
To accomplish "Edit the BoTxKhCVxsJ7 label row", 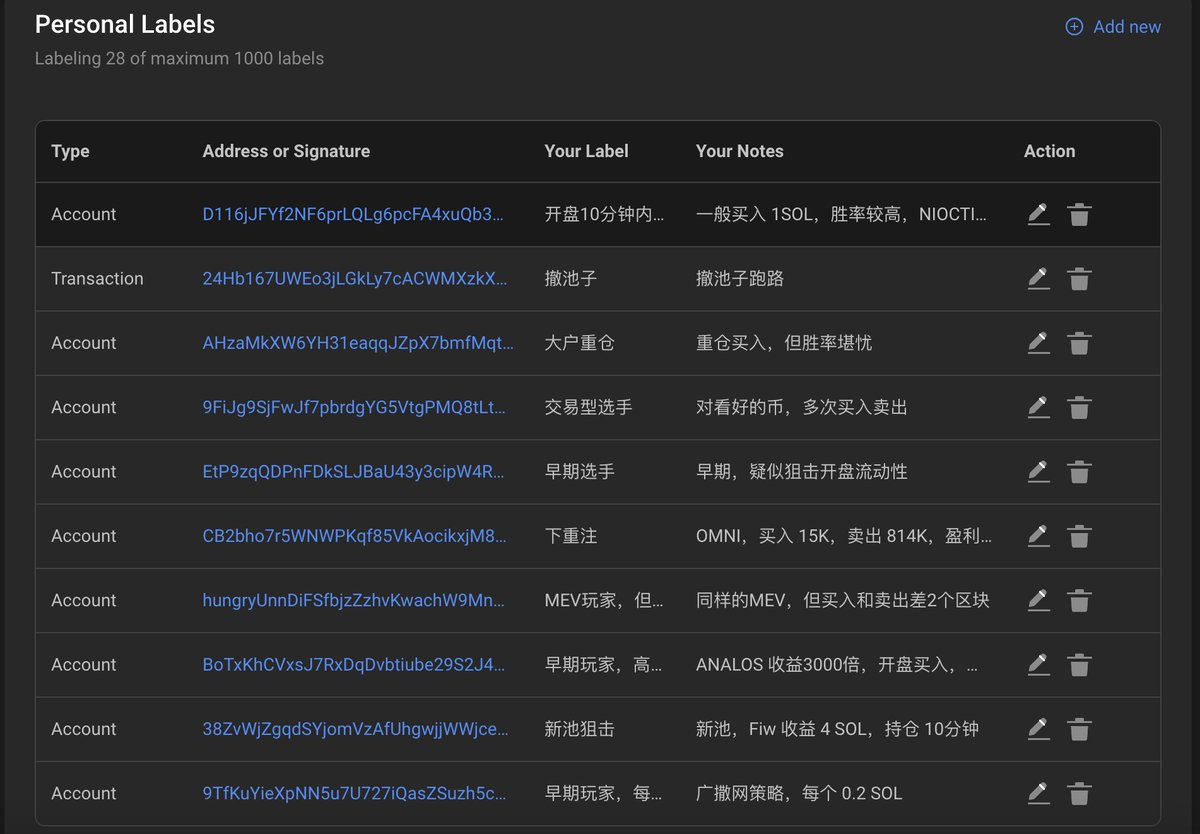I will [1038, 664].
